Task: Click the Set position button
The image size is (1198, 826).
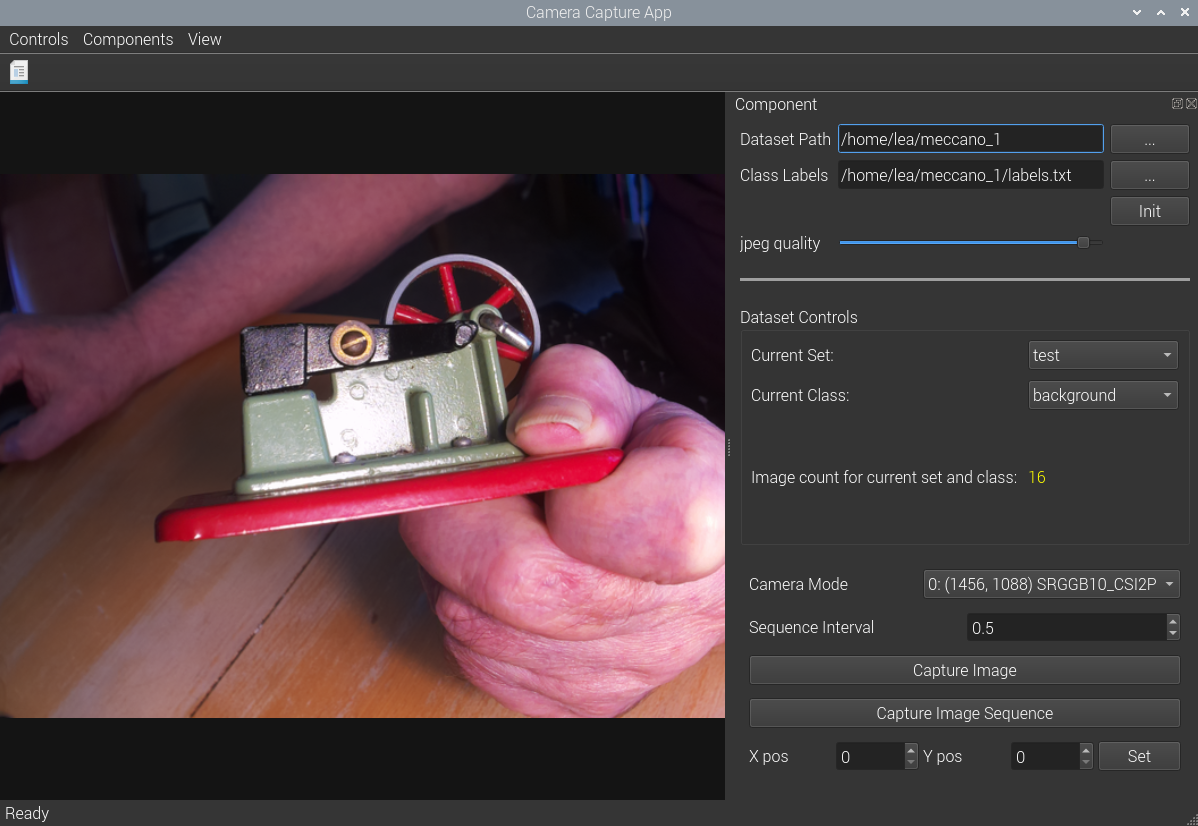Action: point(1138,756)
